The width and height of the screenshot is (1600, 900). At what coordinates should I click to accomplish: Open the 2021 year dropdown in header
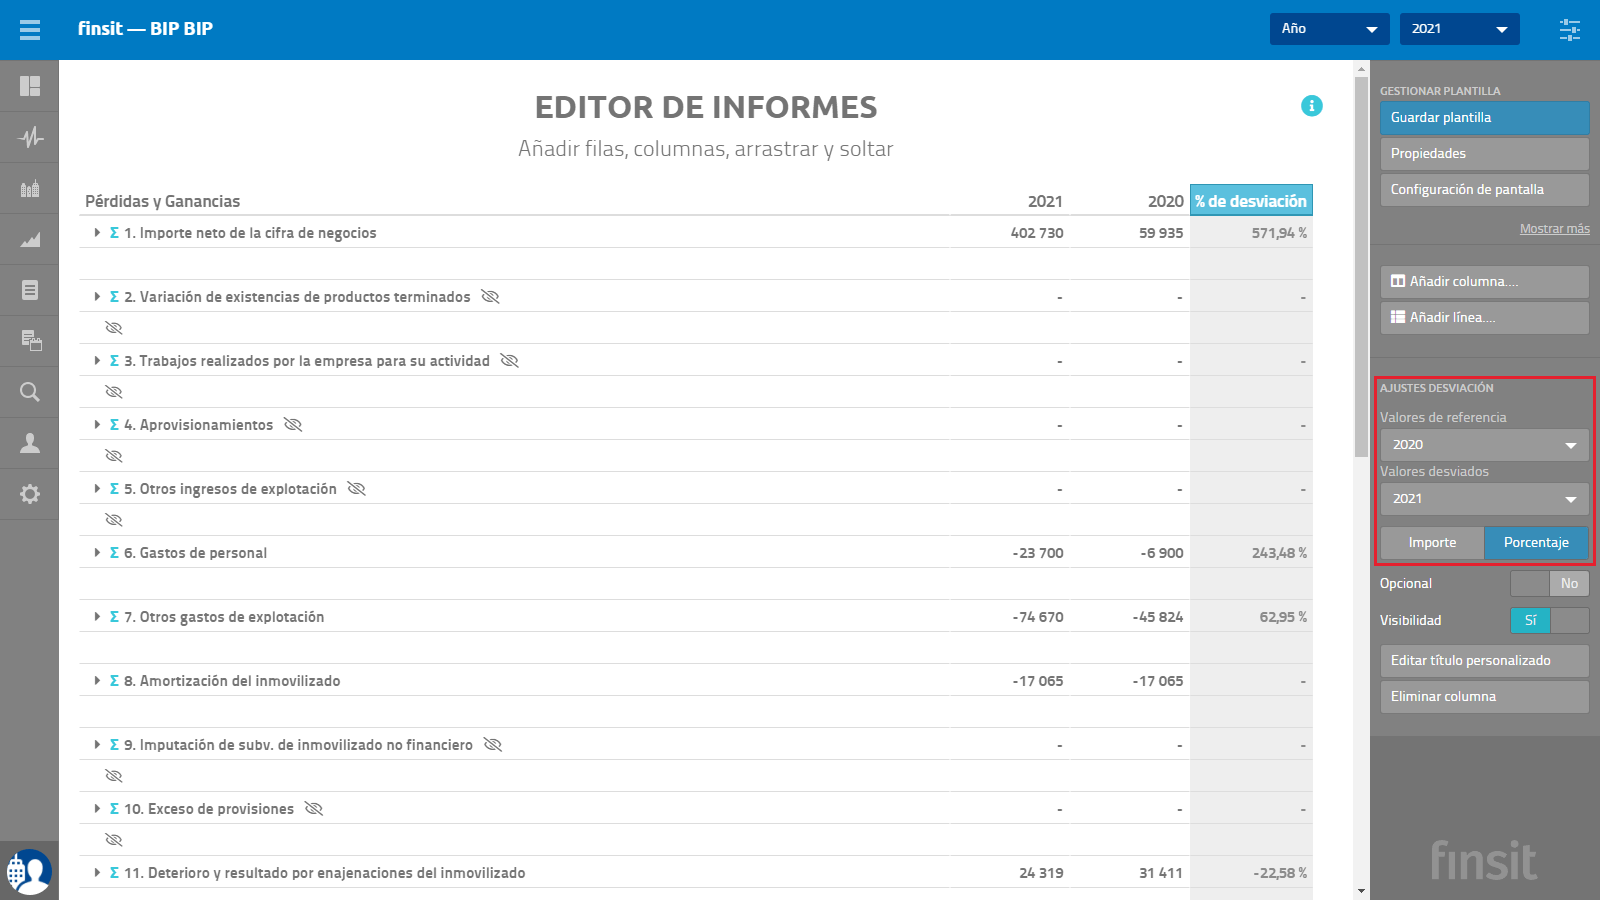pyautogui.click(x=1460, y=29)
